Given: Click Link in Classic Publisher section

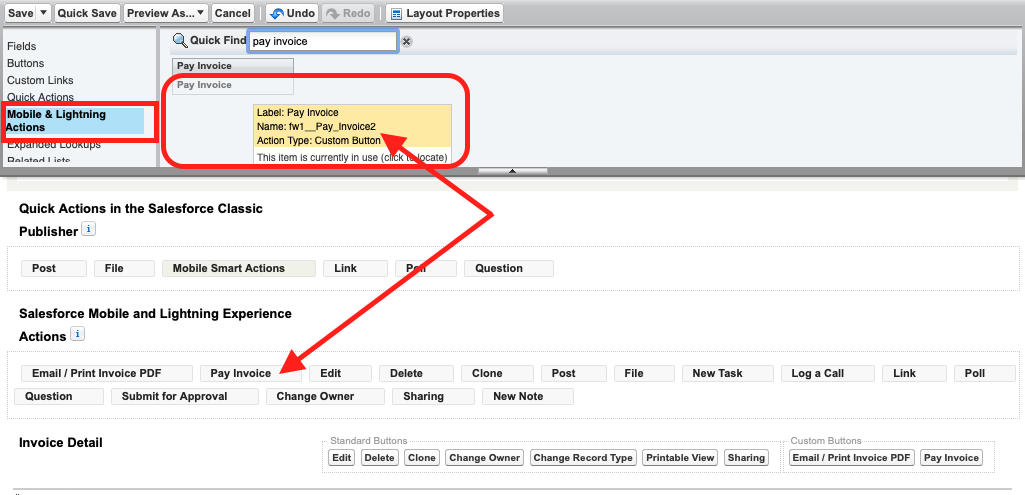Looking at the screenshot, I should pyautogui.click(x=355, y=269).
